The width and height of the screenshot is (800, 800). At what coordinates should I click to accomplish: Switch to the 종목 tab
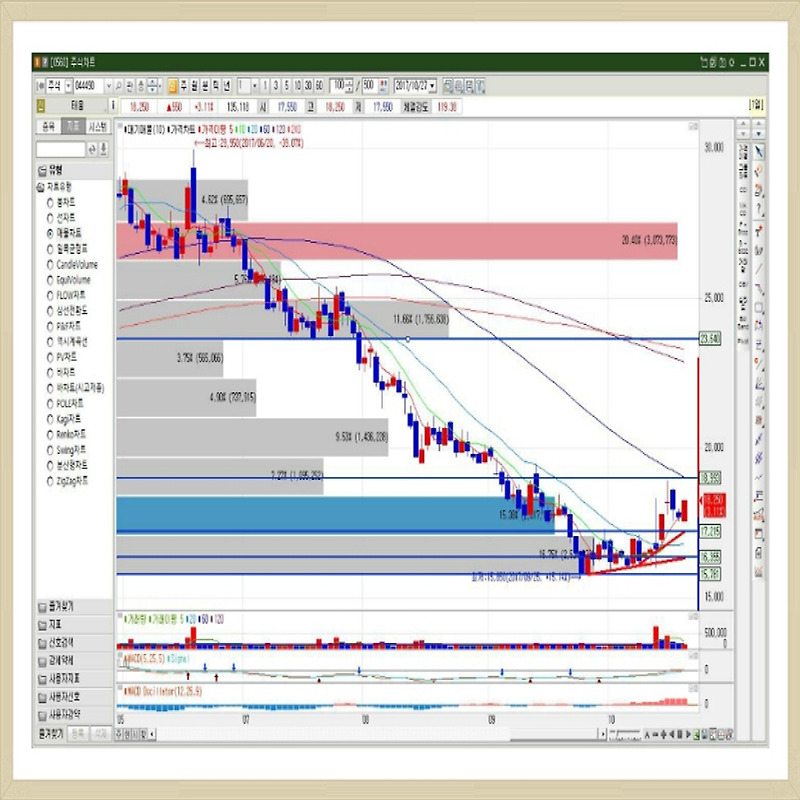coord(47,127)
